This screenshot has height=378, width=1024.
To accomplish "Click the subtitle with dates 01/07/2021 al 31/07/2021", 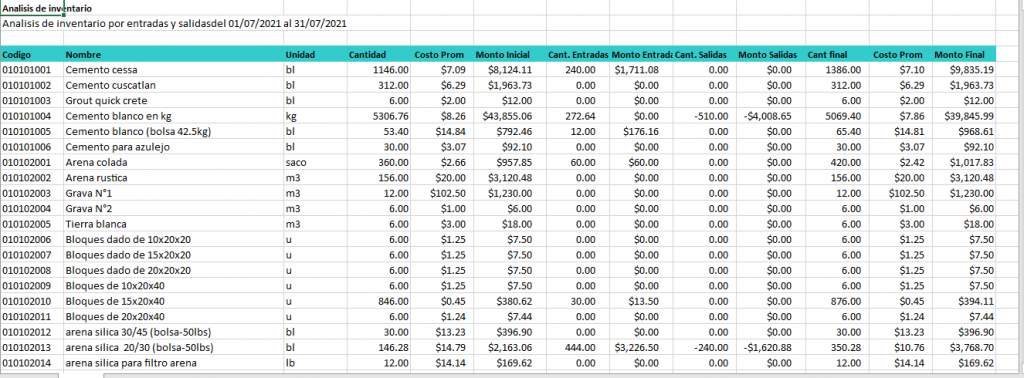I will 174,24.
